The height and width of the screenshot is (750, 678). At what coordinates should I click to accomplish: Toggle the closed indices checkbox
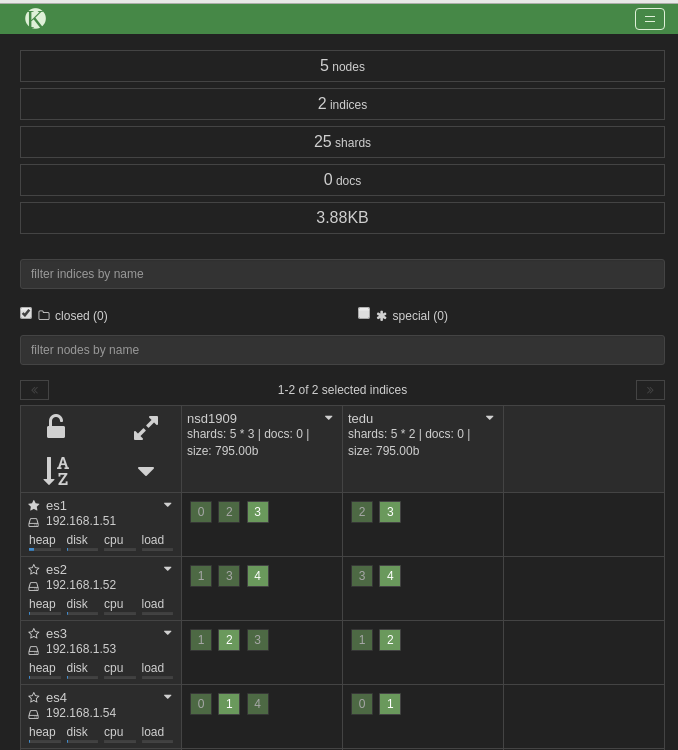pyautogui.click(x=26, y=313)
